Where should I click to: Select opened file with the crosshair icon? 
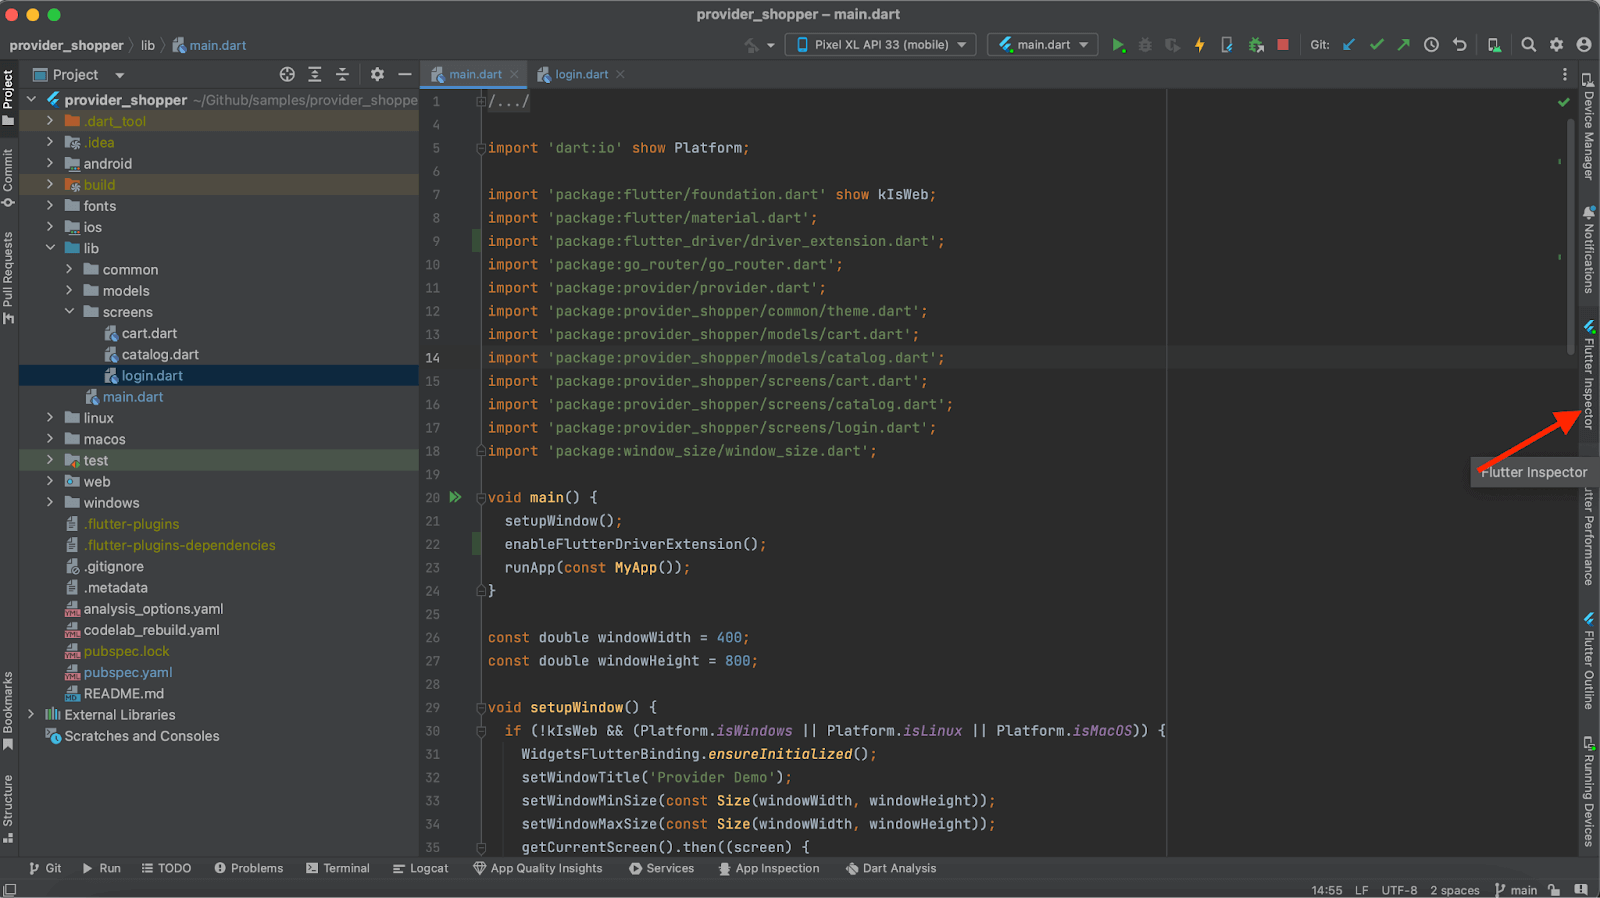click(287, 74)
